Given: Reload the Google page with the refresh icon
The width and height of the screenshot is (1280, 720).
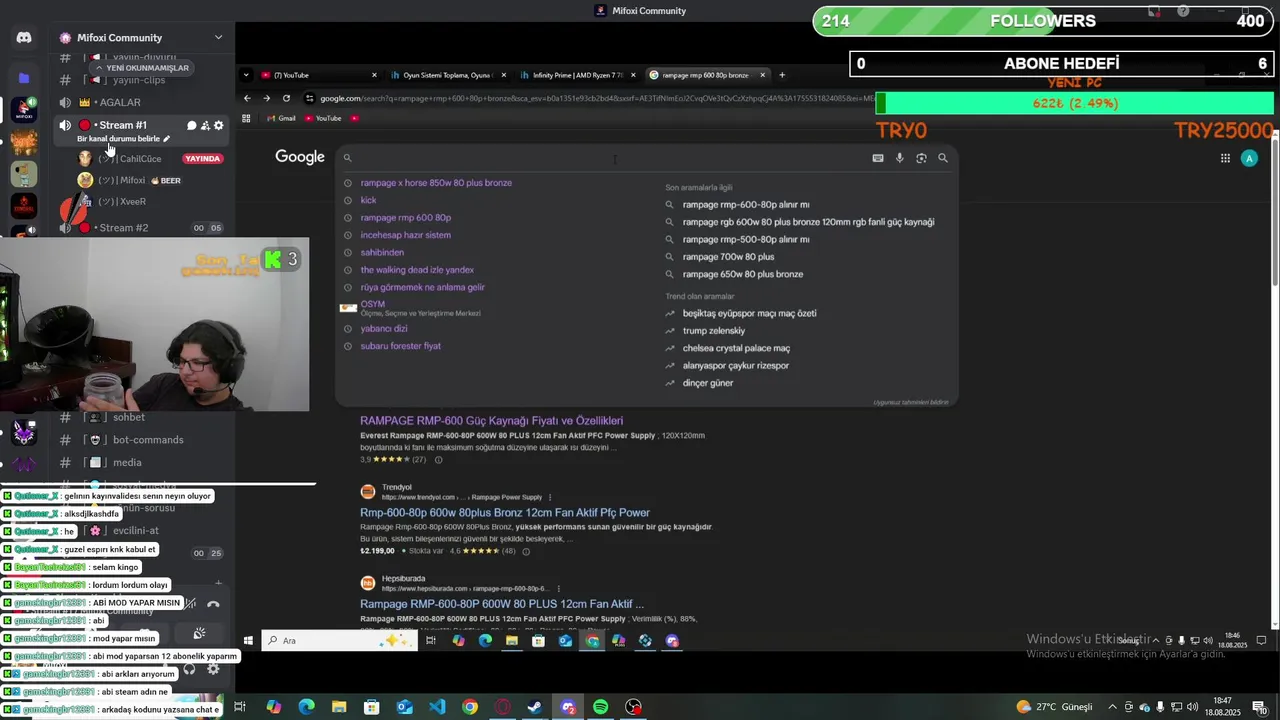Looking at the screenshot, I should (286, 98).
